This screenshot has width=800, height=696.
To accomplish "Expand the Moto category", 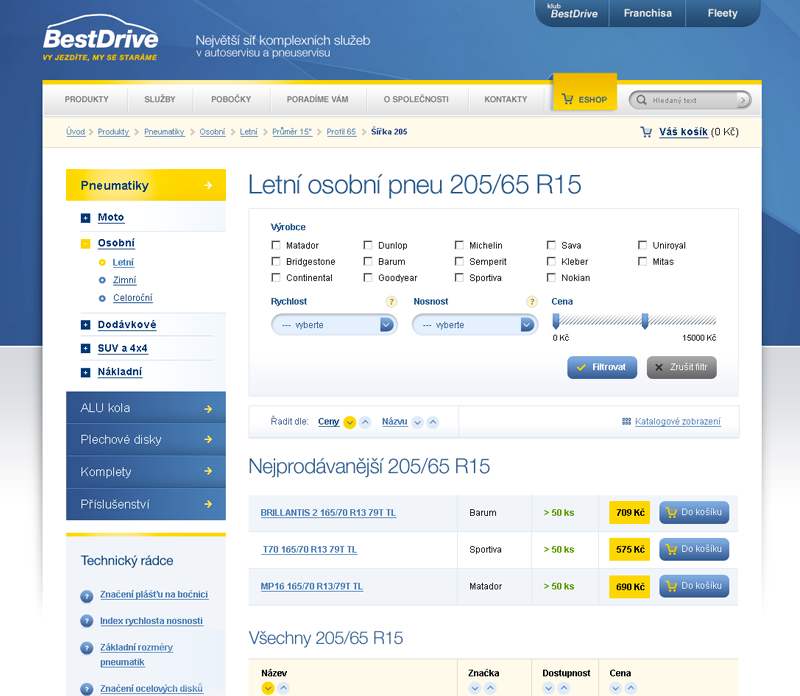I will coord(86,218).
